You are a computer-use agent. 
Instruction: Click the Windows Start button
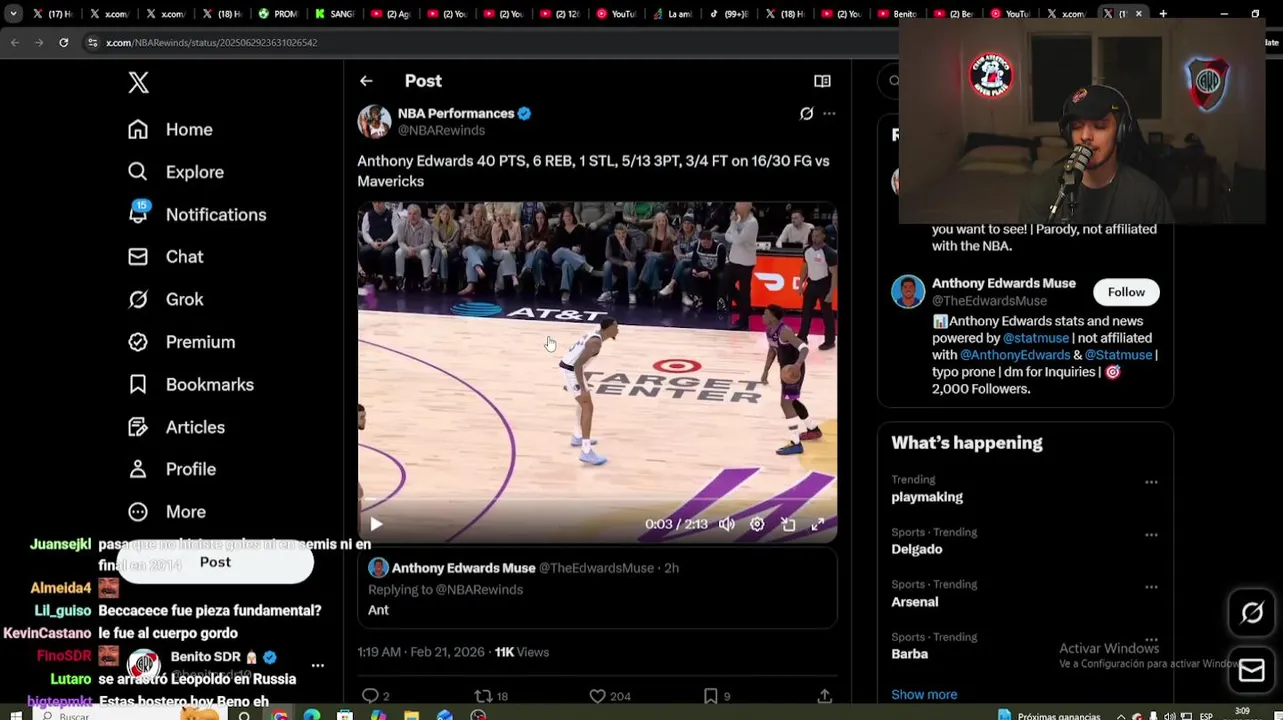tap(15, 716)
